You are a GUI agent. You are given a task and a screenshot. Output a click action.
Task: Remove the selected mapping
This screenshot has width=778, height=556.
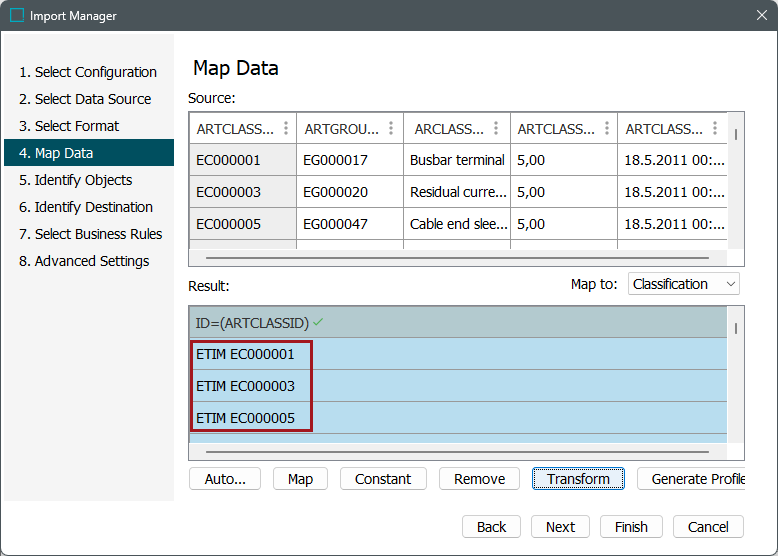click(x=479, y=479)
